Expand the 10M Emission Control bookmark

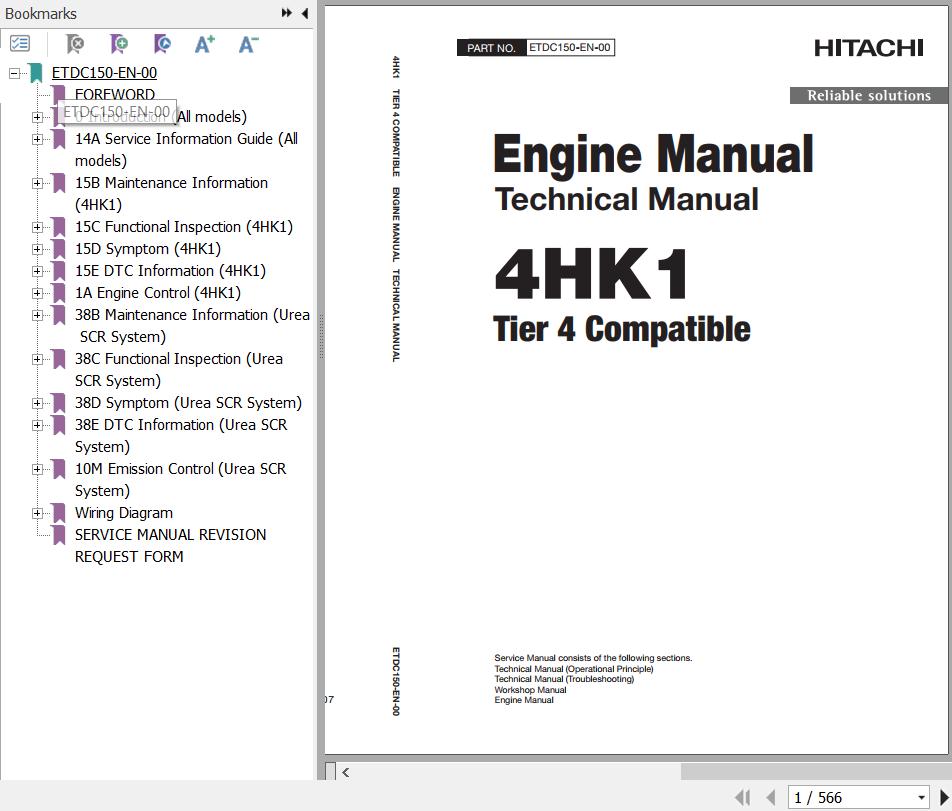coord(38,469)
